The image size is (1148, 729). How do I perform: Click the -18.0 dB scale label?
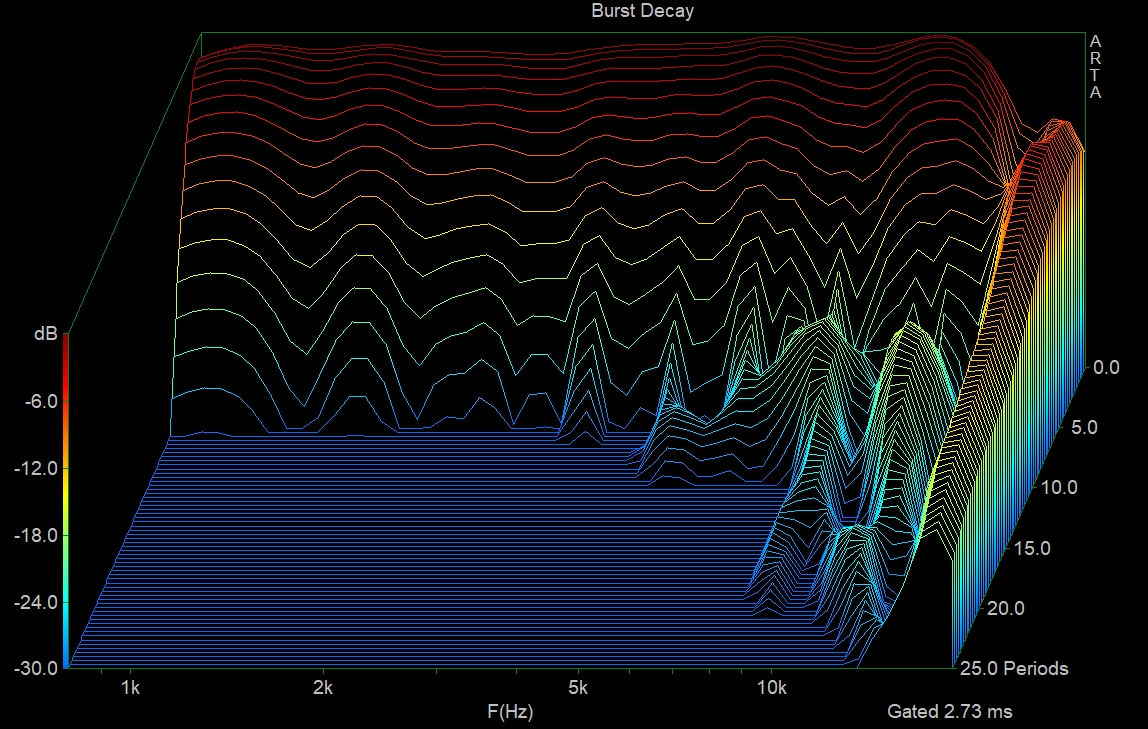(x=35, y=535)
